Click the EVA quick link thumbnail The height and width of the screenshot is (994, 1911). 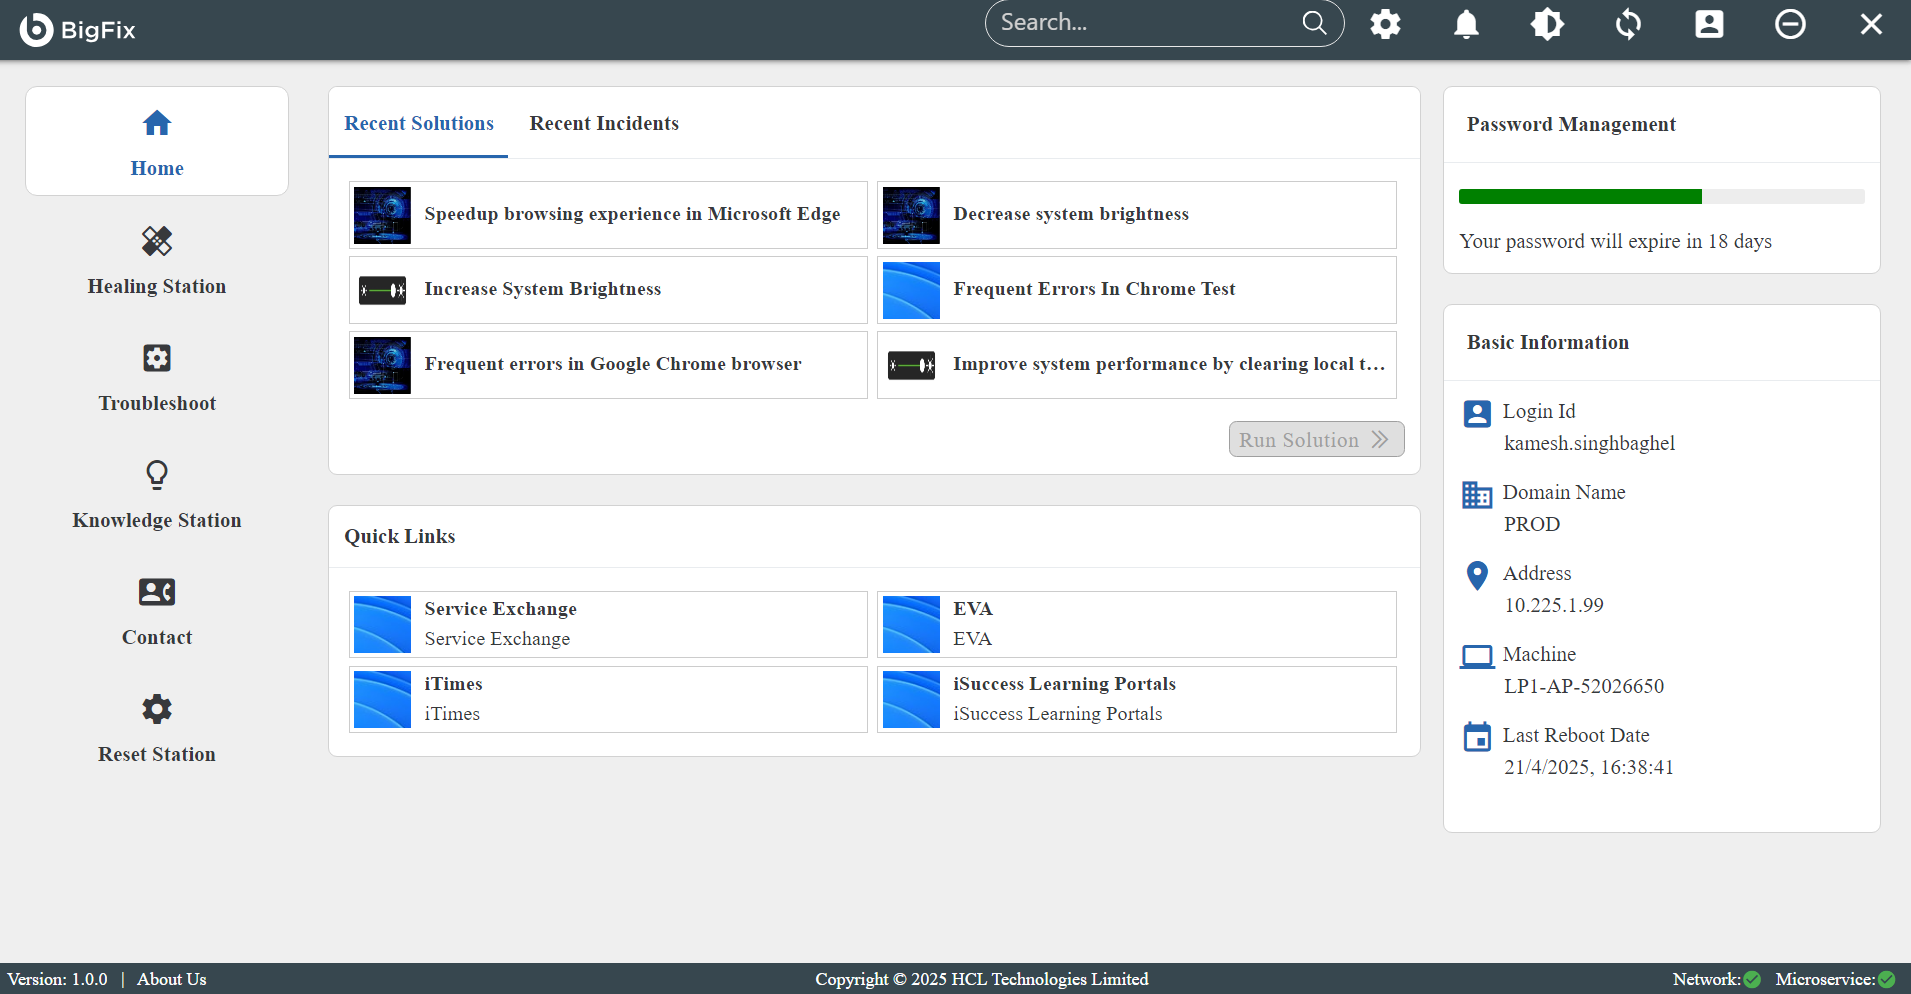click(911, 625)
